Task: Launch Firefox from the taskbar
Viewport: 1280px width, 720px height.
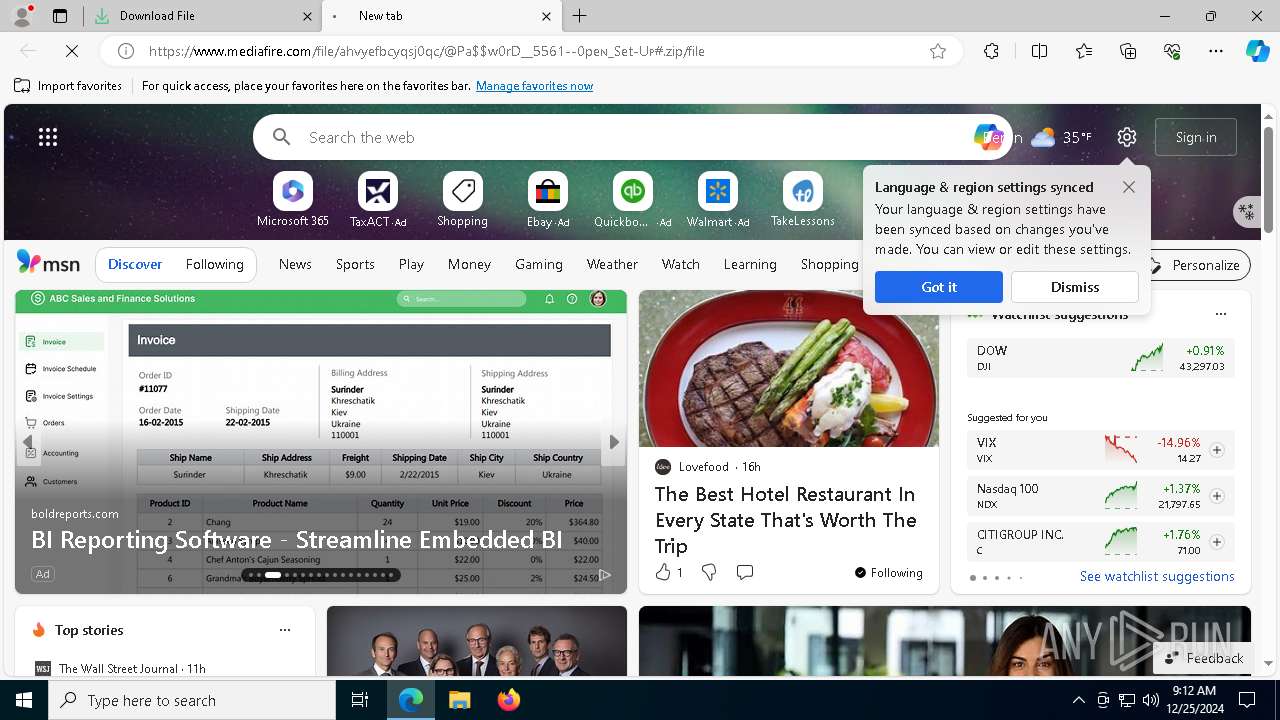Action: pyautogui.click(x=508, y=700)
